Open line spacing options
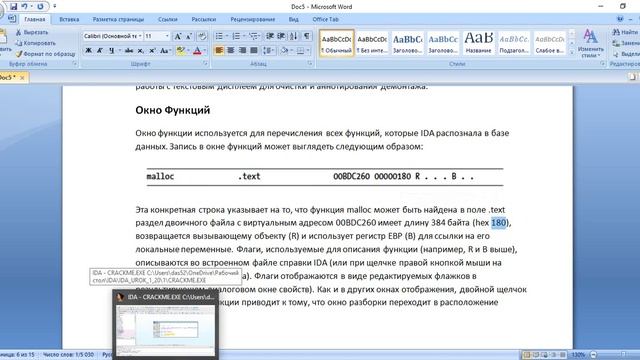Image resolution: width=640 pixels, height=360 pixels. (x=268, y=51)
